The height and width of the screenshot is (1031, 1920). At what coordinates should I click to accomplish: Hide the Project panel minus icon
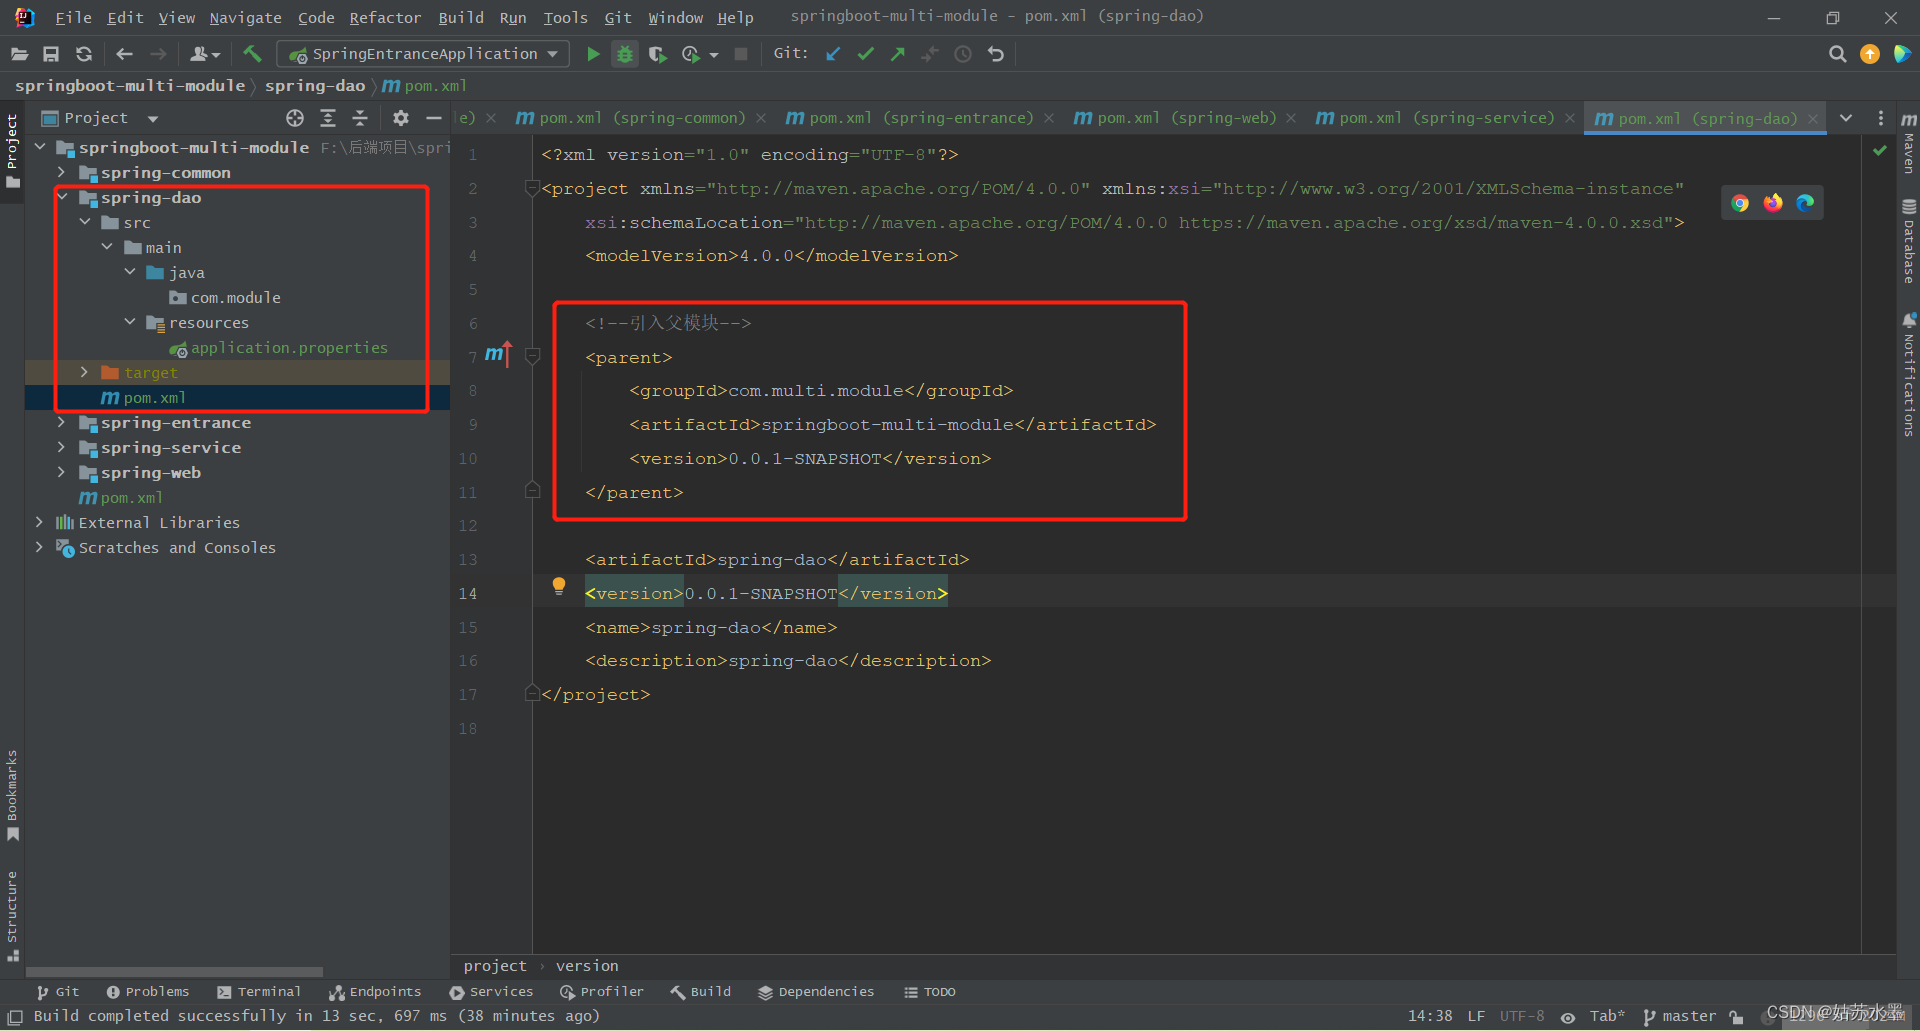point(434,118)
